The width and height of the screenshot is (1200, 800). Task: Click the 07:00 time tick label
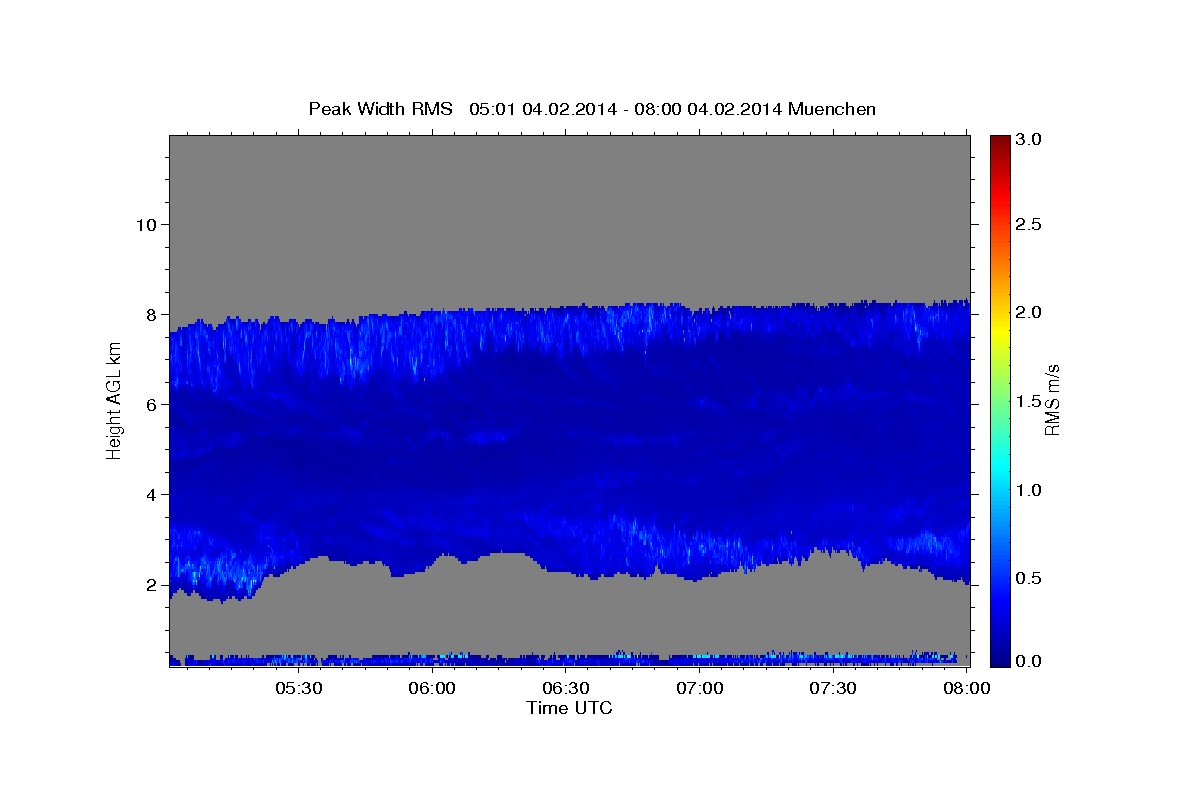(x=700, y=689)
